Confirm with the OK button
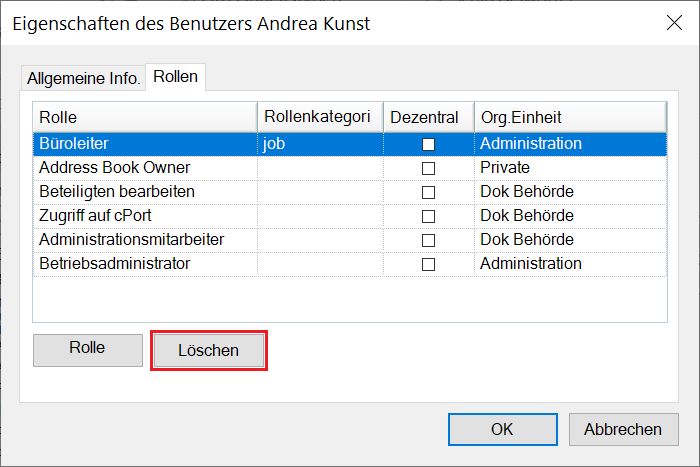The width and height of the screenshot is (700, 467). pos(502,429)
